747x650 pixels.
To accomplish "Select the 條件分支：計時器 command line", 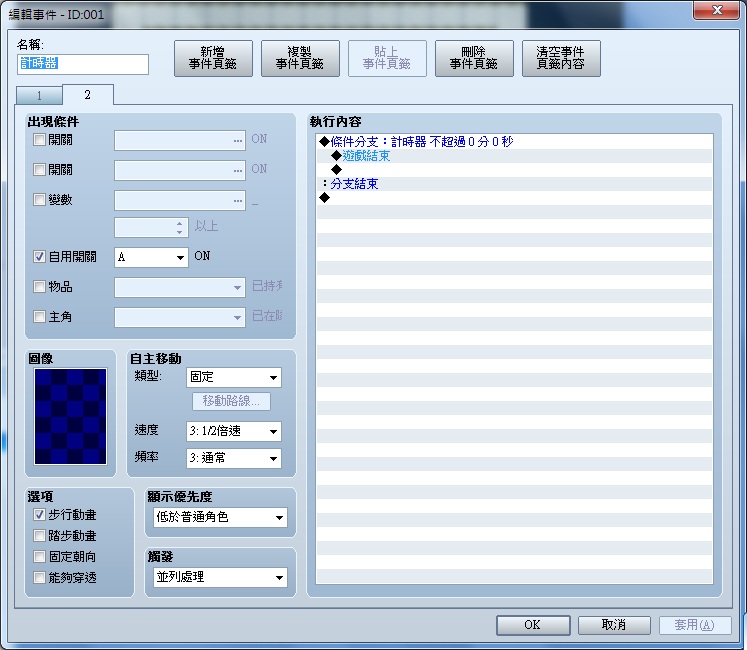I will click(x=515, y=142).
